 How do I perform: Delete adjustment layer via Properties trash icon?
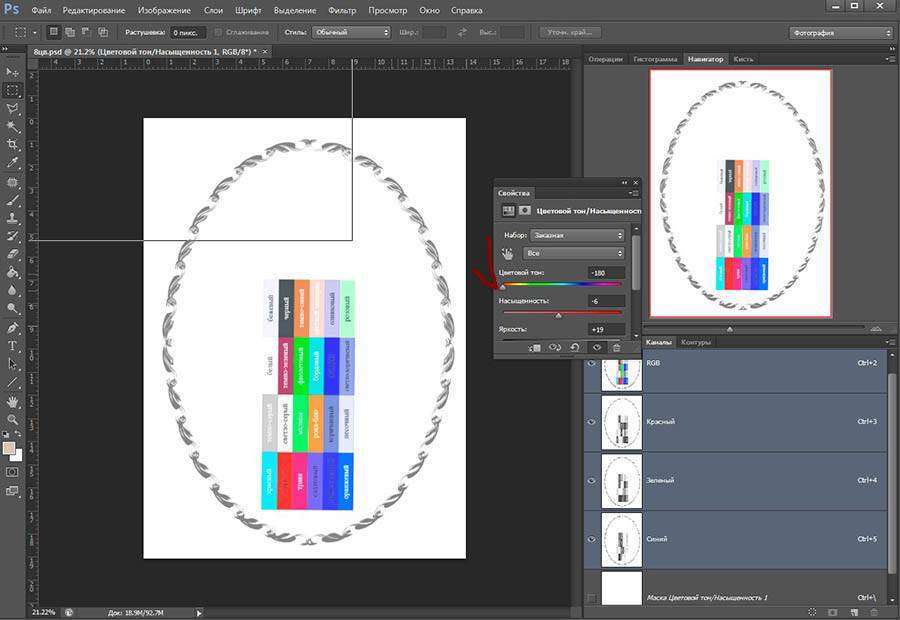pyautogui.click(x=617, y=347)
